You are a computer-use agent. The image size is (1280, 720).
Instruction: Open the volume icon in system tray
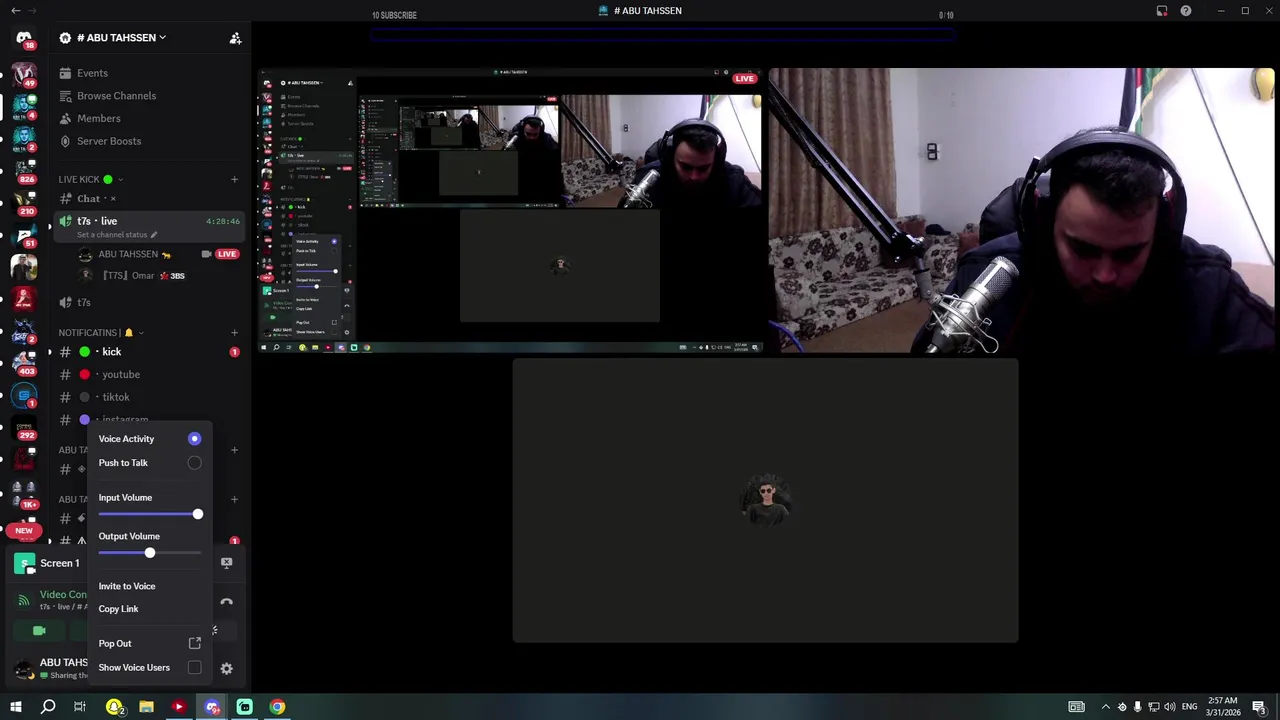[1170, 707]
